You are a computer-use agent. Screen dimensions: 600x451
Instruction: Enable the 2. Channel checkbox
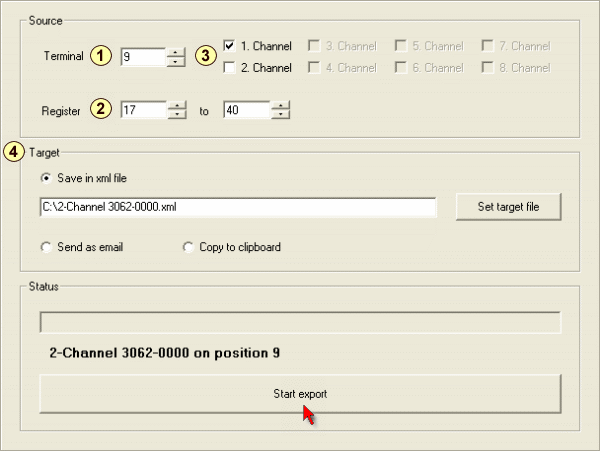[229, 67]
